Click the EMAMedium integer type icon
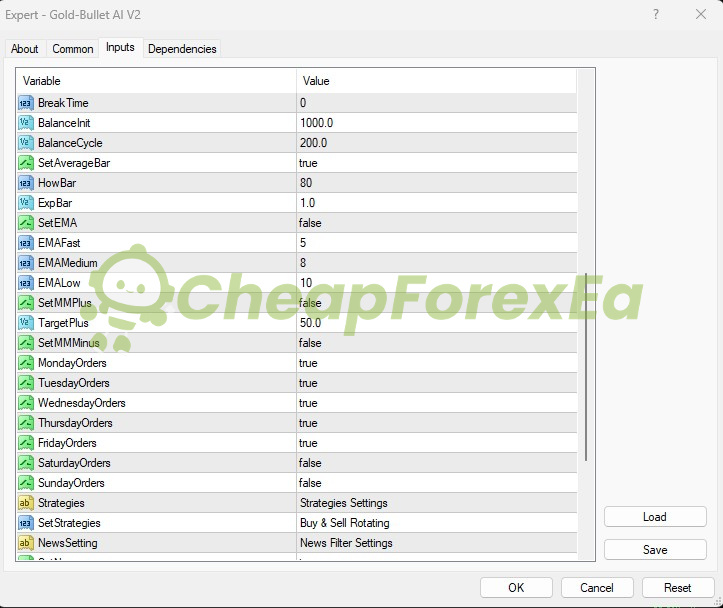The width and height of the screenshot is (723, 608). 26,263
